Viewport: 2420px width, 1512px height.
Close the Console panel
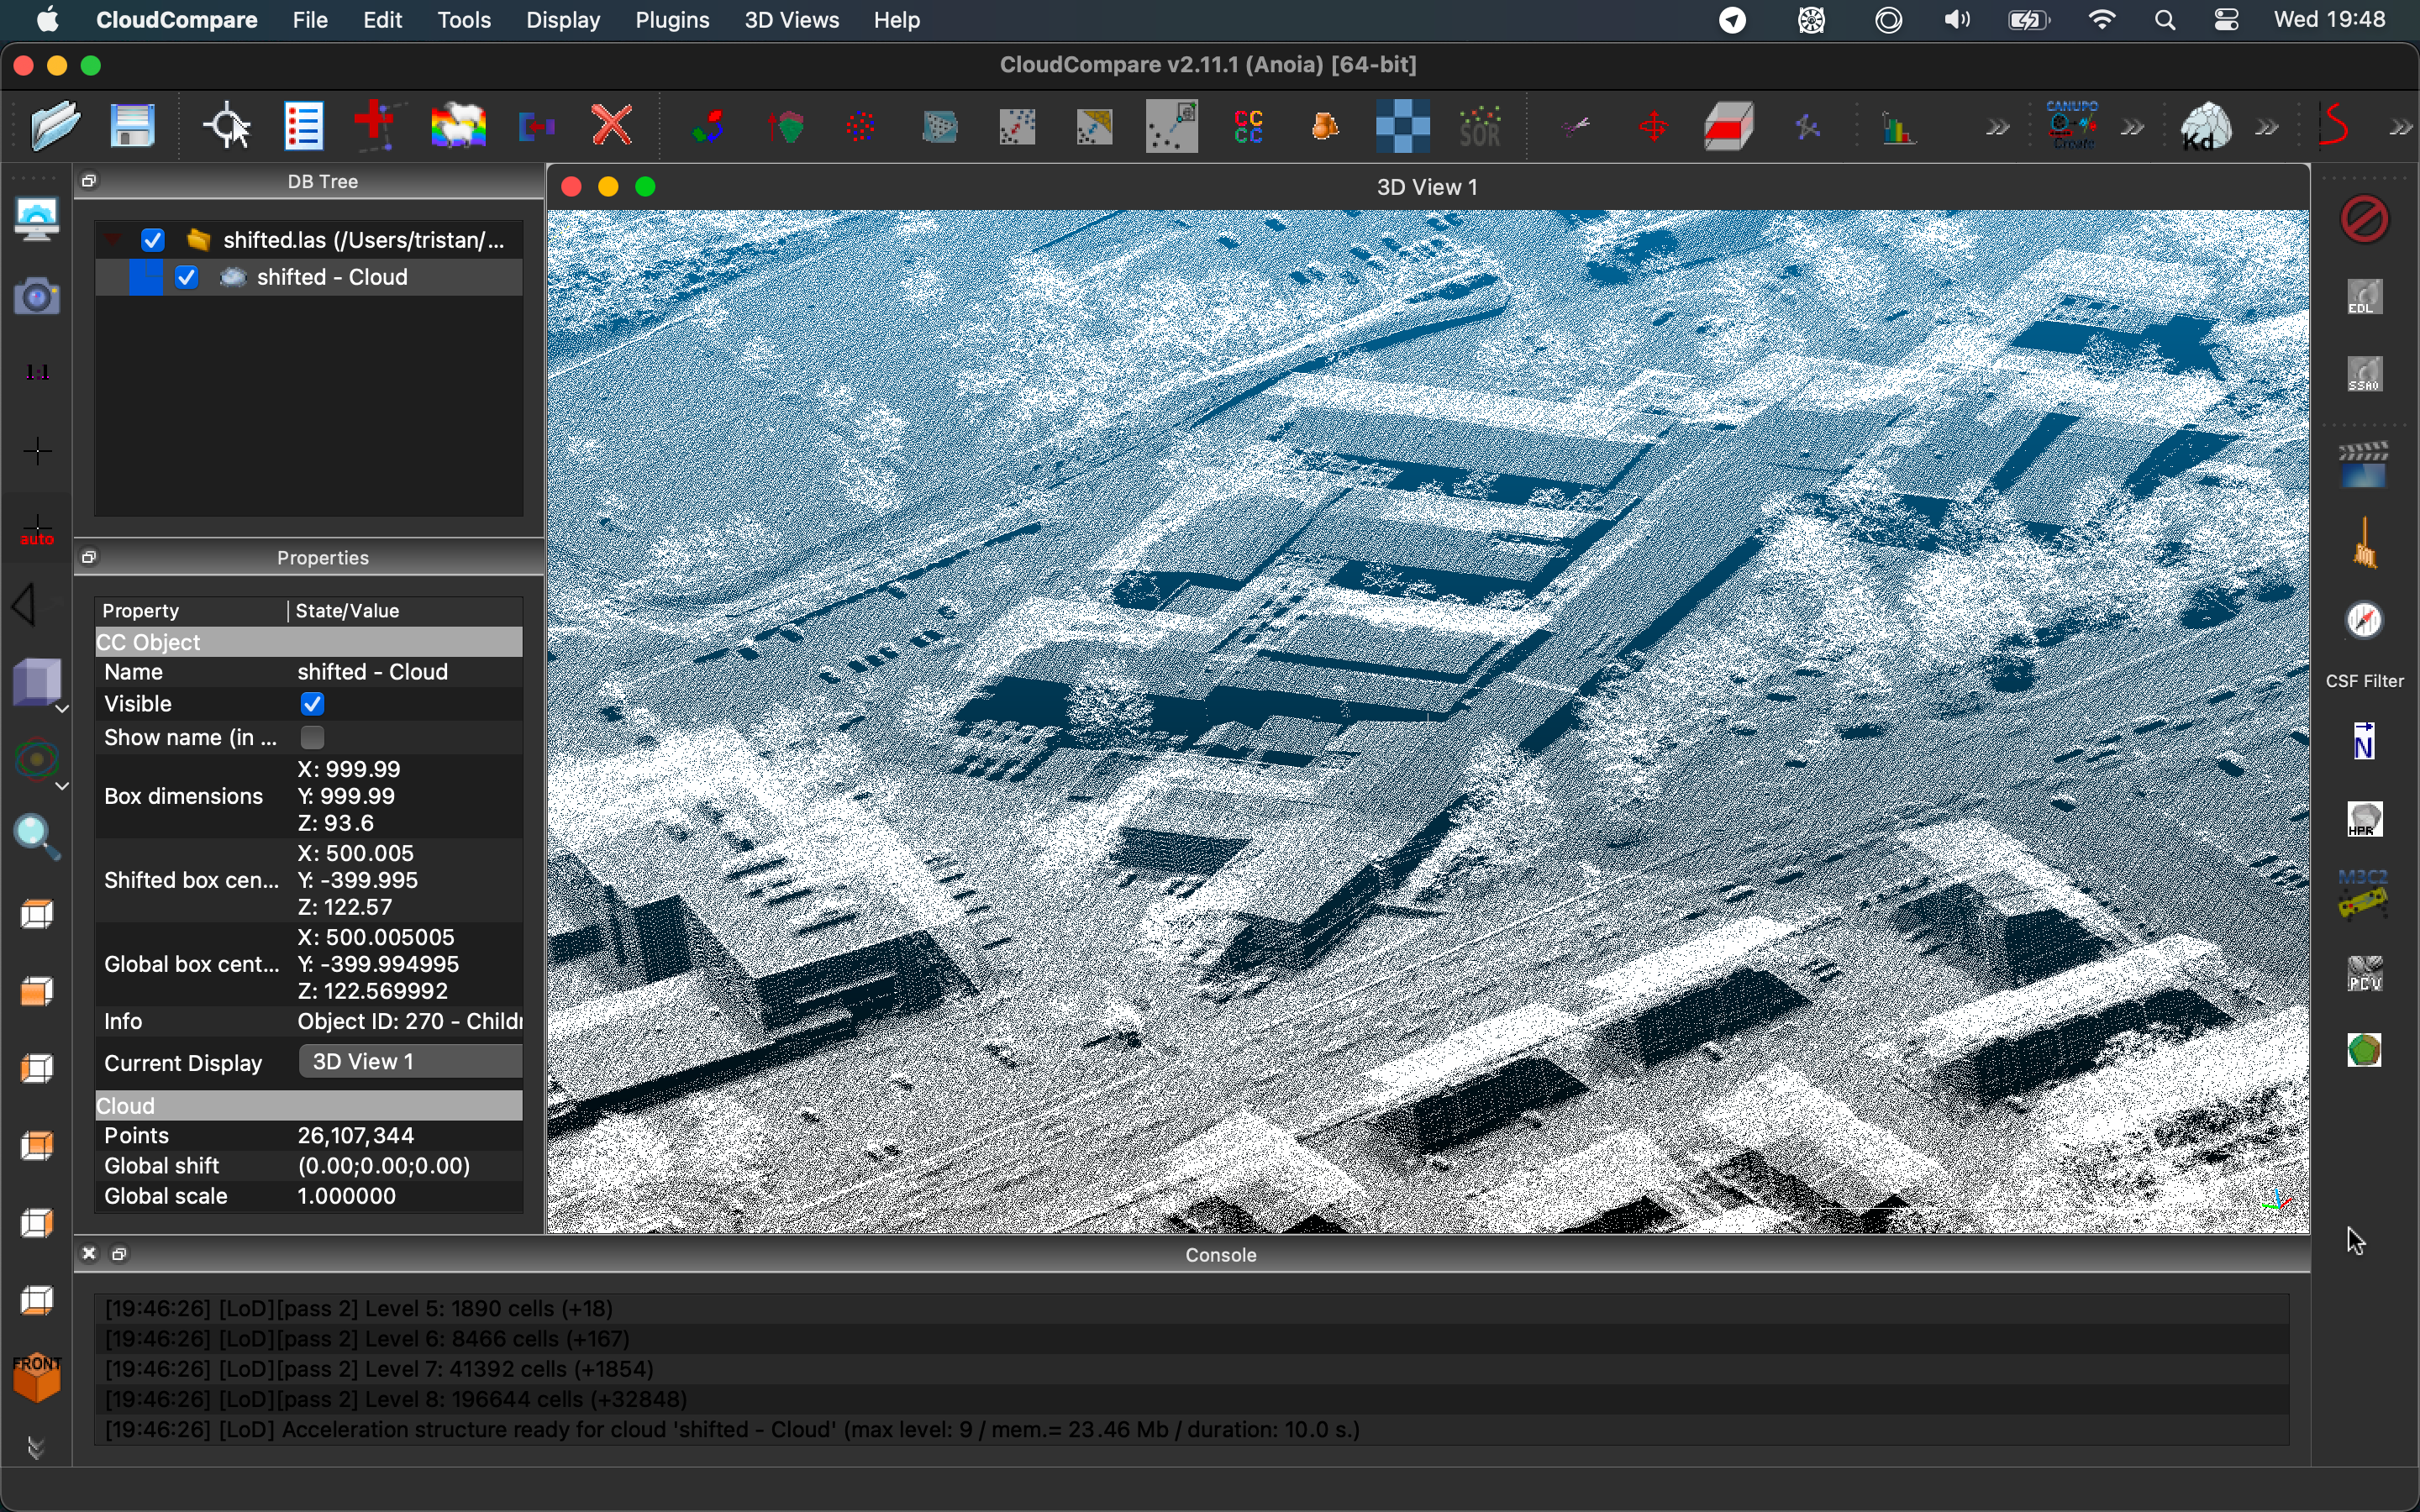pyautogui.click(x=89, y=1254)
